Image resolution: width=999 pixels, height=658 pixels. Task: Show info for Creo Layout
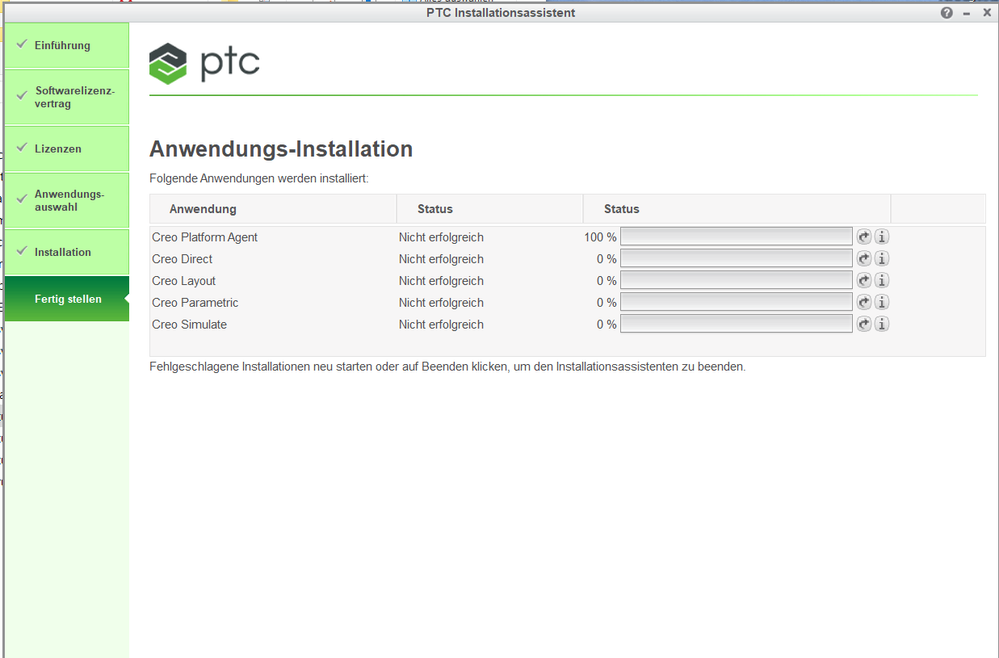point(882,280)
